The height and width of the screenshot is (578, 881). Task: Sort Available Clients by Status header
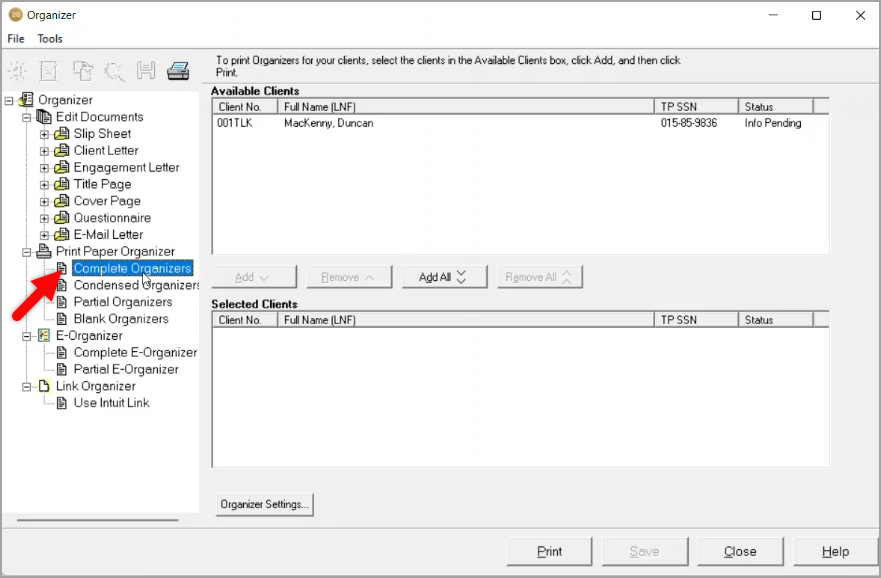776,107
